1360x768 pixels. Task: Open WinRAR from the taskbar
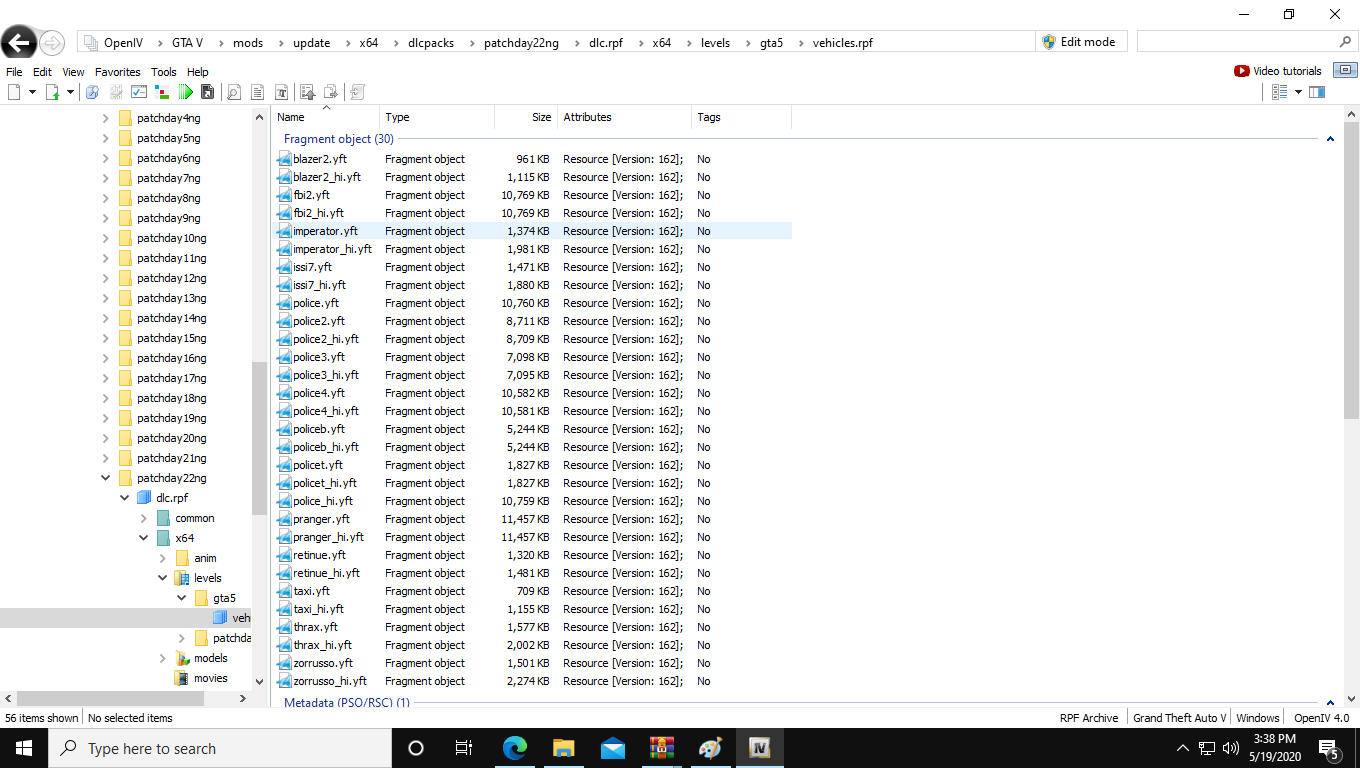(x=661, y=748)
